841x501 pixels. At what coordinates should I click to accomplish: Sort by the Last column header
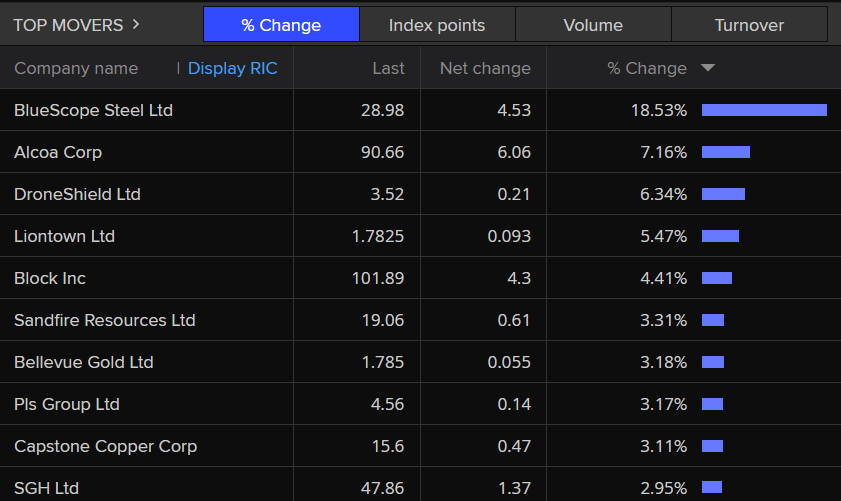coord(388,68)
